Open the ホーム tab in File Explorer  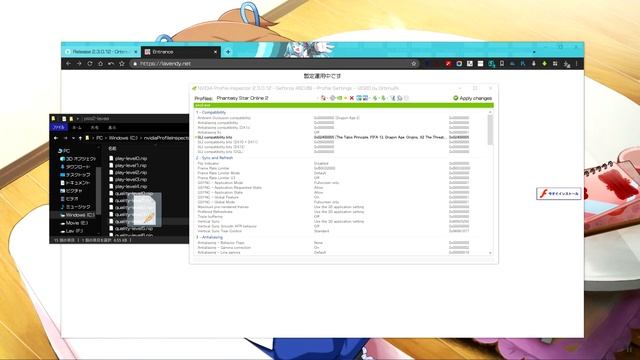pyautogui.click(x=77, y=127)
